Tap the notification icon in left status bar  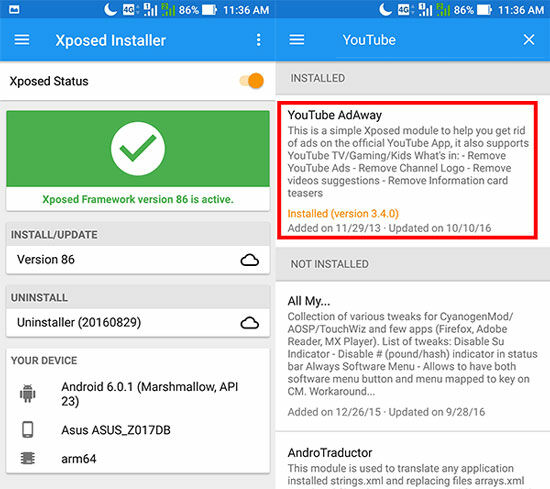(14, 9)
